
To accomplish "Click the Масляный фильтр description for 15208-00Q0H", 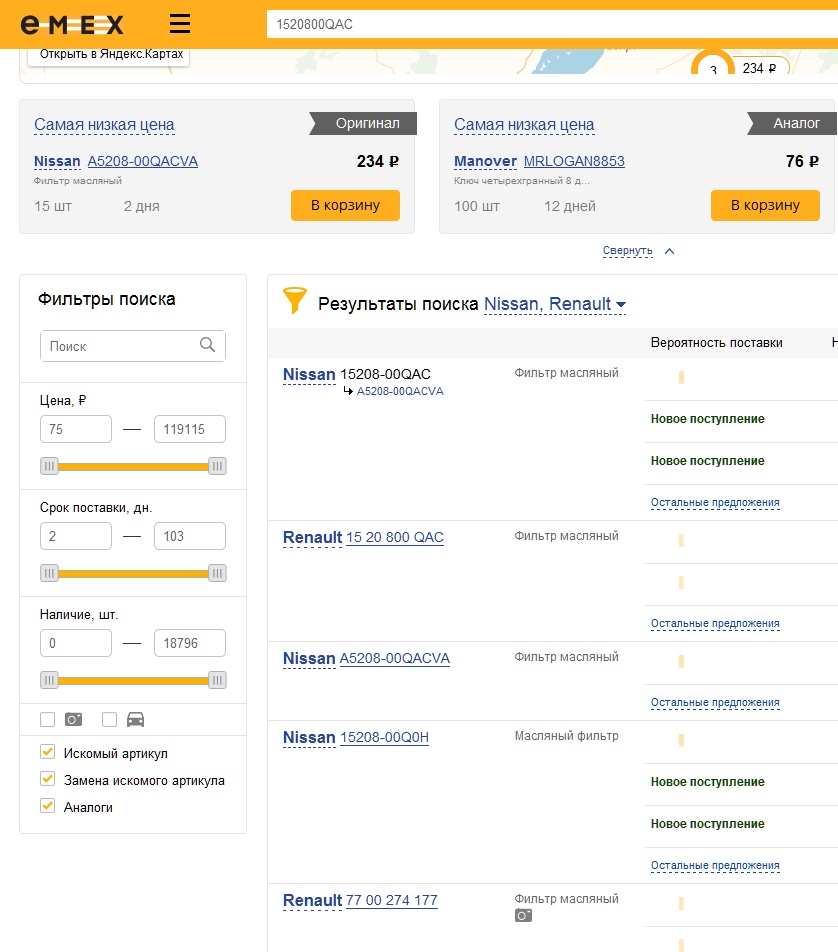I will pos(567,736).
